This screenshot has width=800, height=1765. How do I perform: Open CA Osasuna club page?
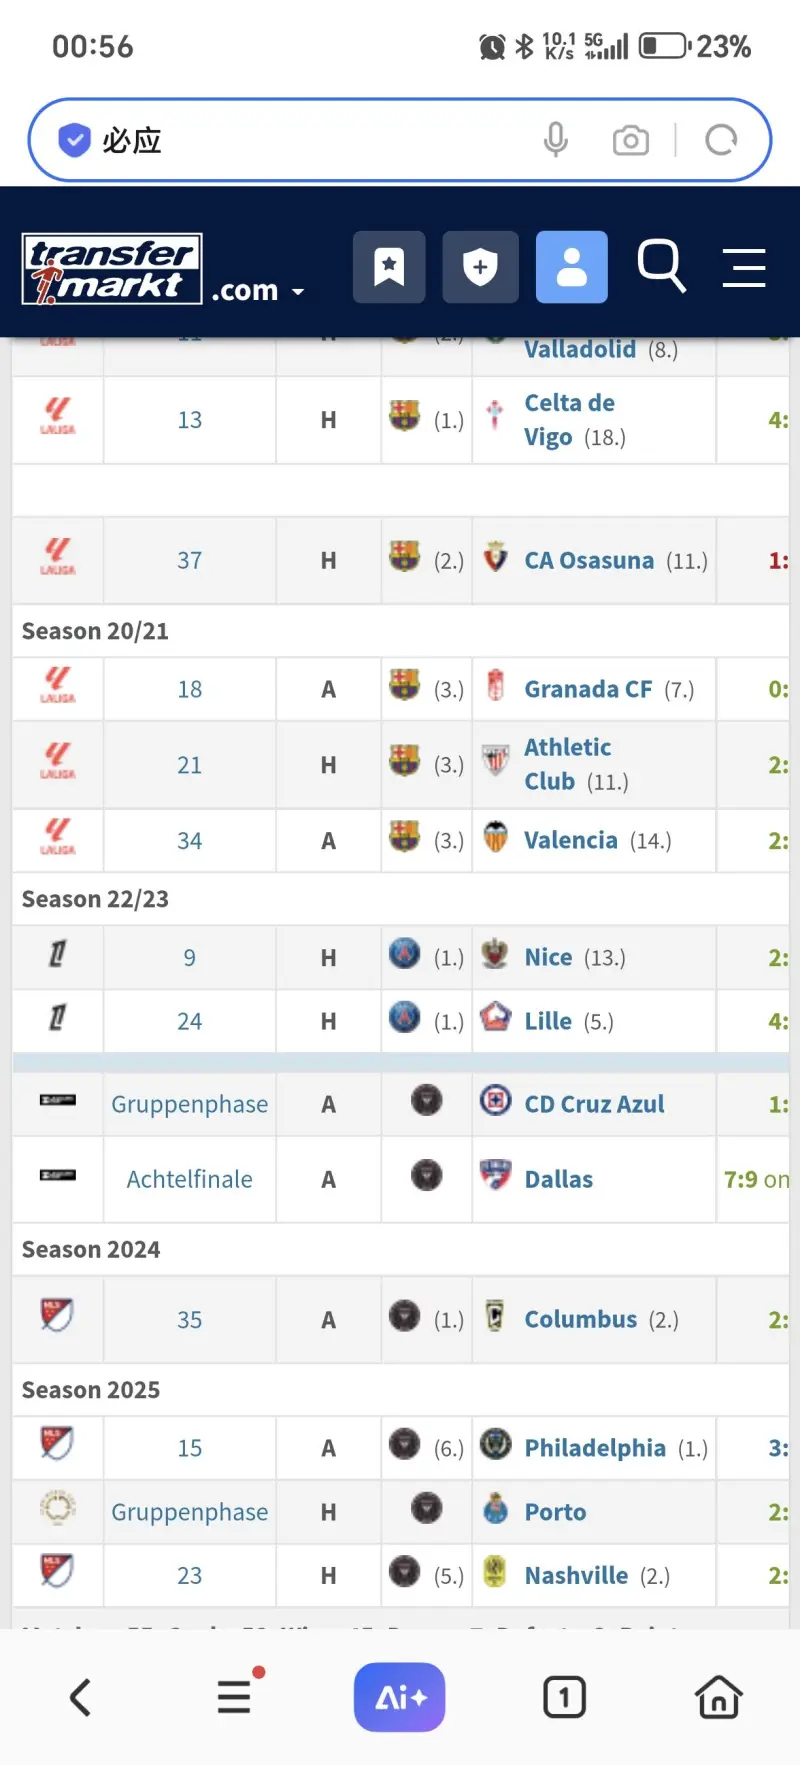589,560
